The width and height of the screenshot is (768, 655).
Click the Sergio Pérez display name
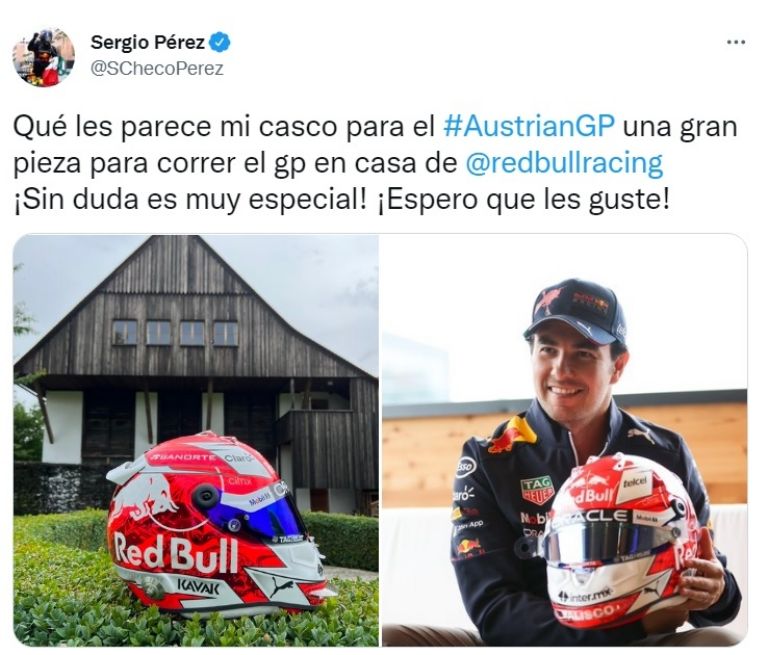click(147, 43)
